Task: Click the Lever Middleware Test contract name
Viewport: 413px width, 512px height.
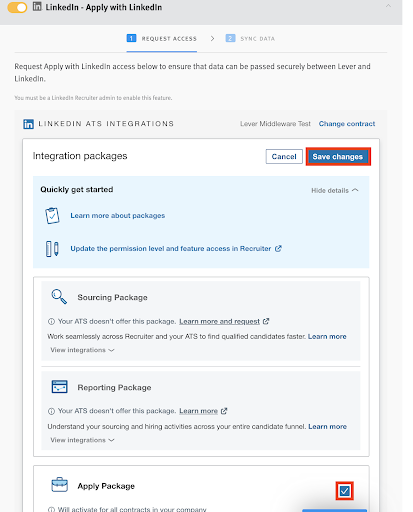Action: click(275, 124)
